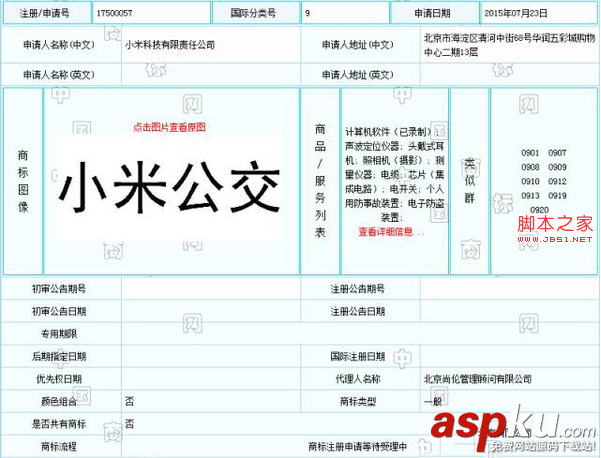Click the 代理人名称 label

click(358, 379)
